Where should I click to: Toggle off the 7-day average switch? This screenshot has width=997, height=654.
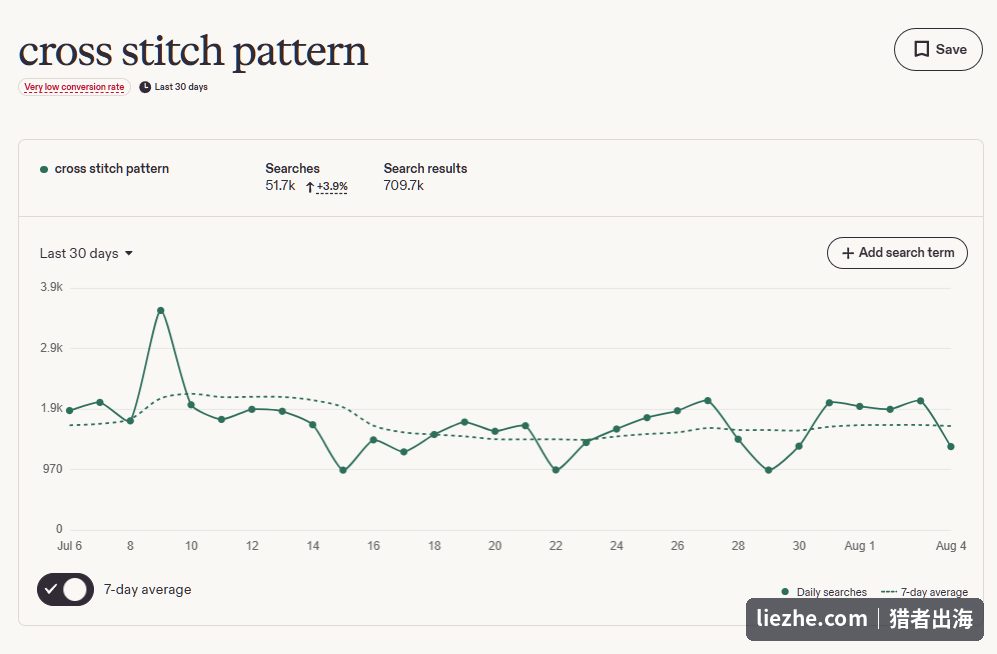tap(65, 589)
